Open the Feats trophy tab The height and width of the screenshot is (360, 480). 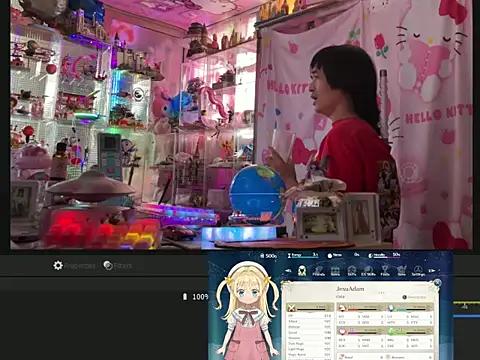point(385,271)
